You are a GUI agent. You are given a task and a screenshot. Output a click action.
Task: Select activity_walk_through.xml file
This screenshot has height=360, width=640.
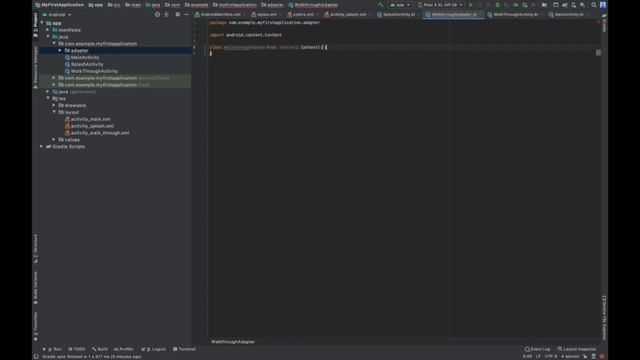tap(100, 133)
